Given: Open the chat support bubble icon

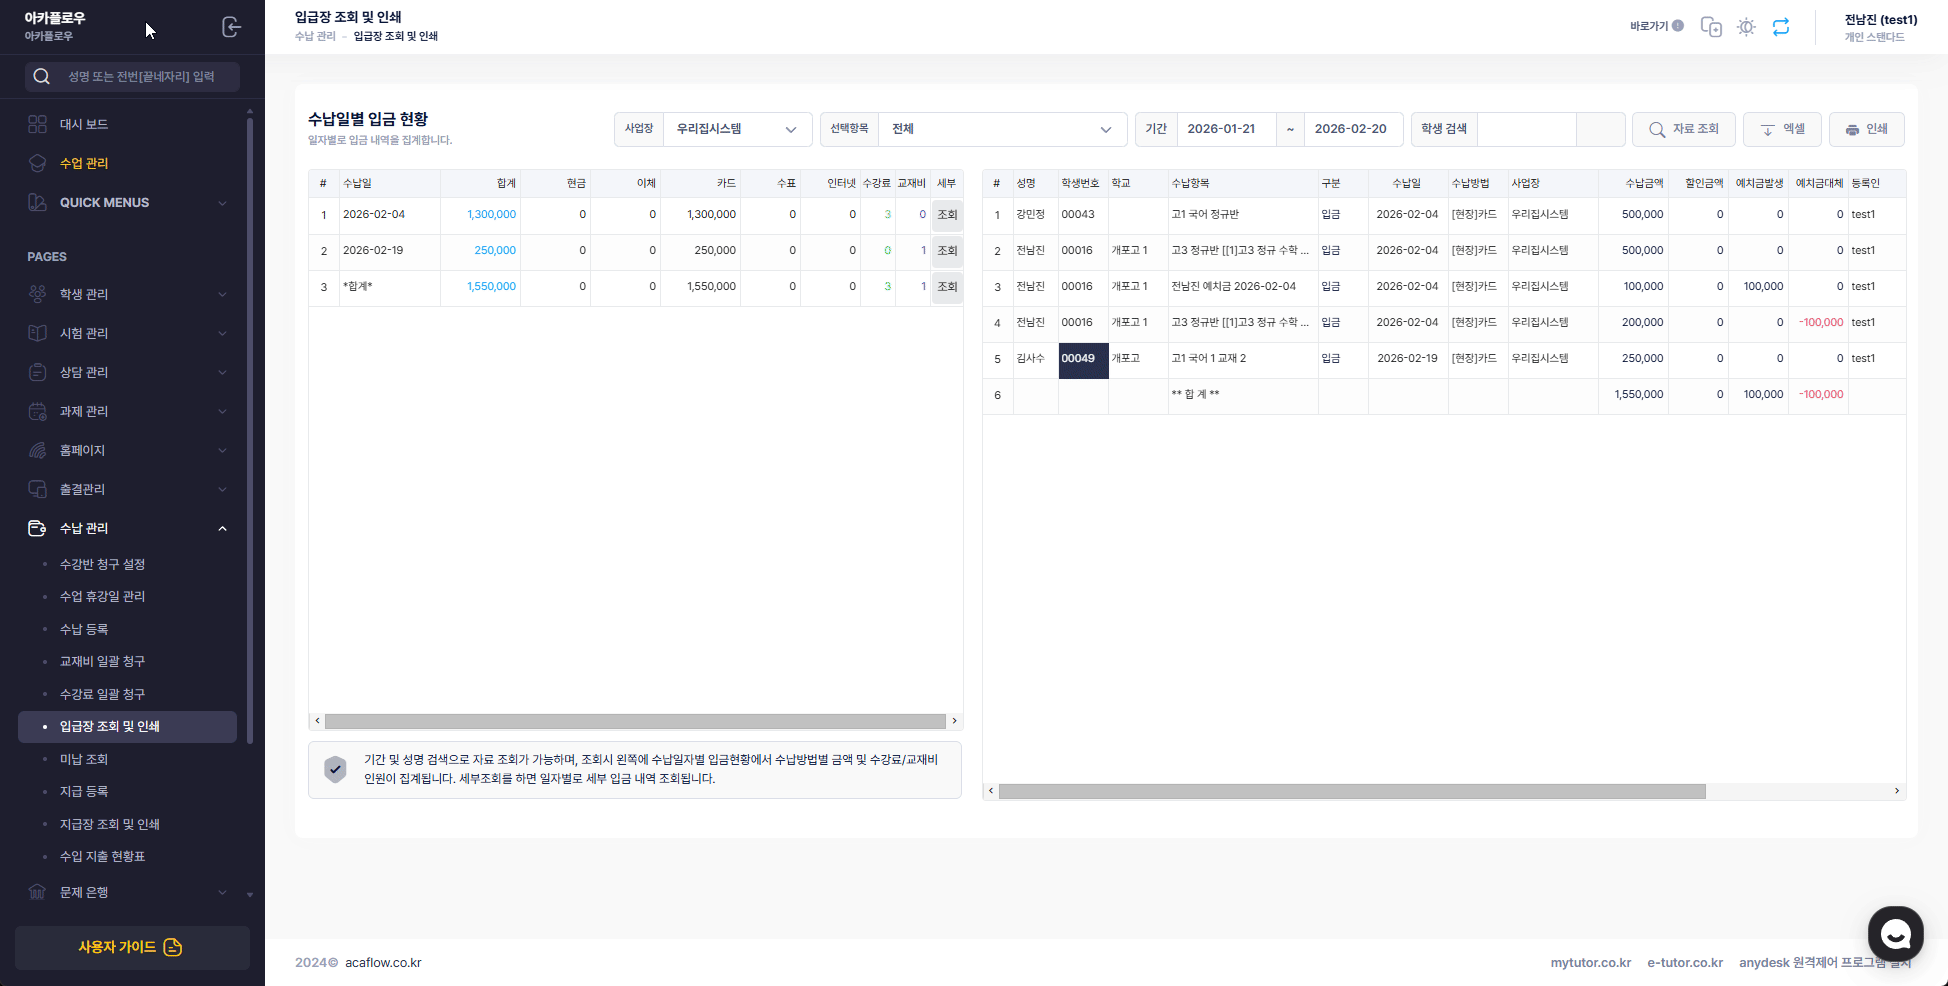Looking at the screenshot, I should click(x=1895, y=934).
